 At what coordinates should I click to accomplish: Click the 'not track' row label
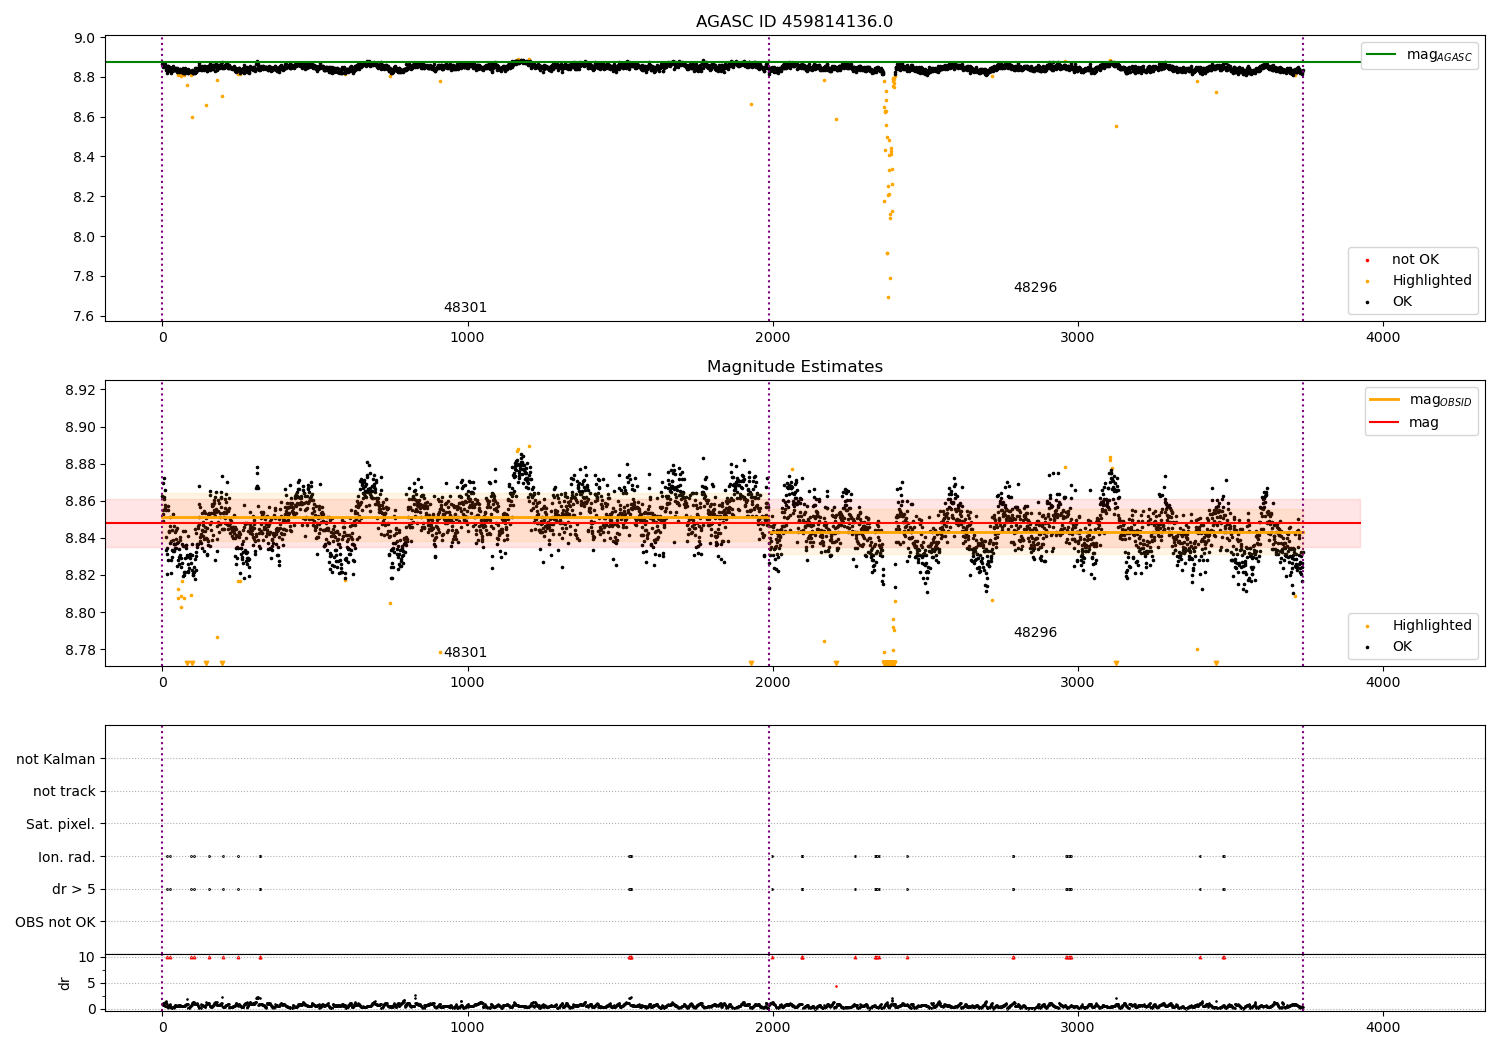64,792
